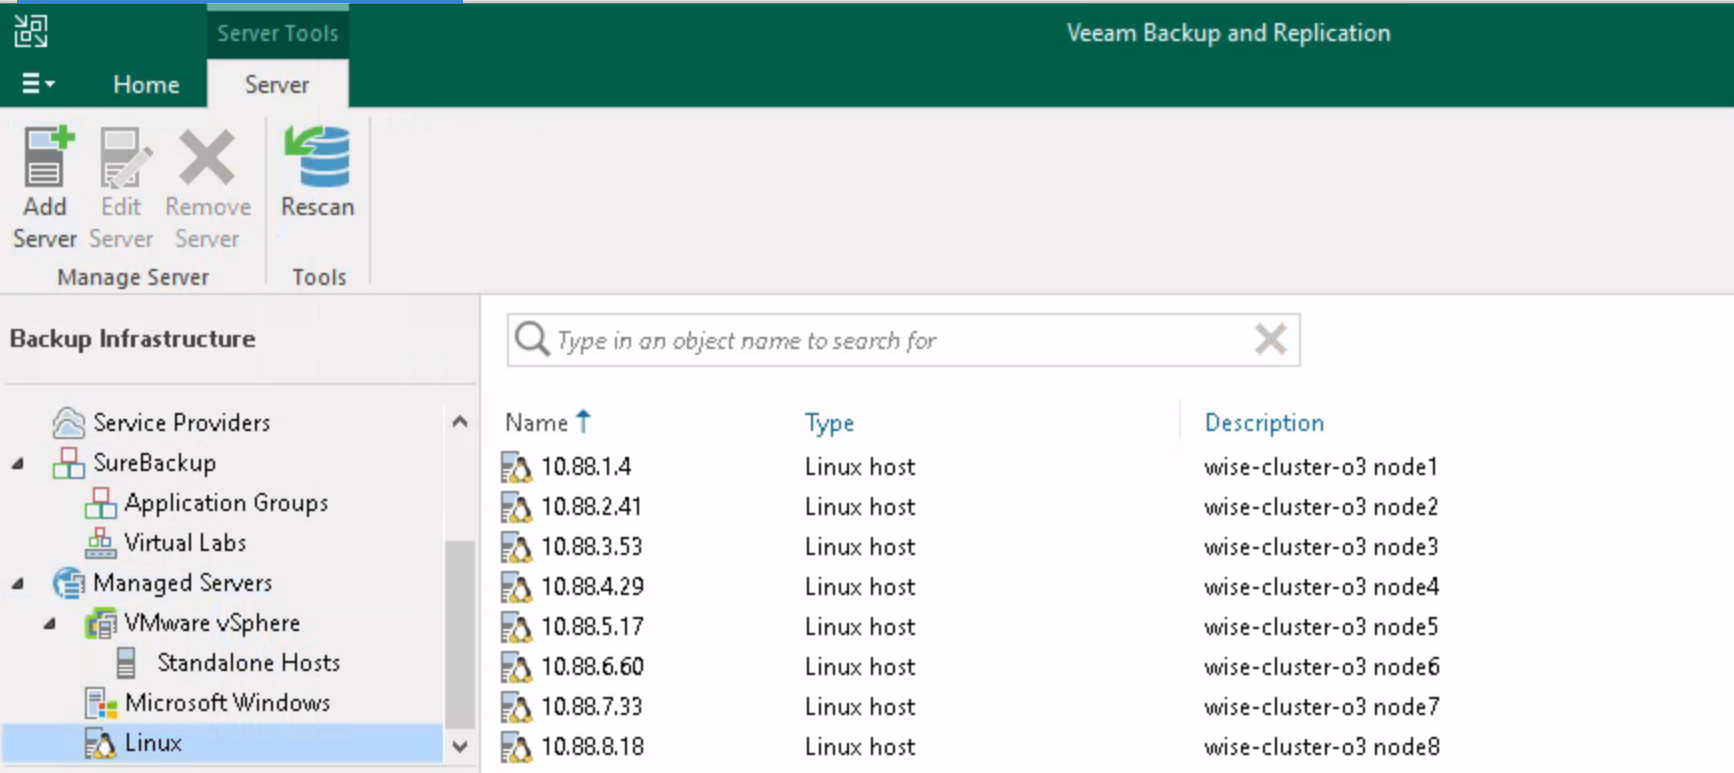Select the SureBackup tree node
1734x773 pixels.
[x=154, y=463]
